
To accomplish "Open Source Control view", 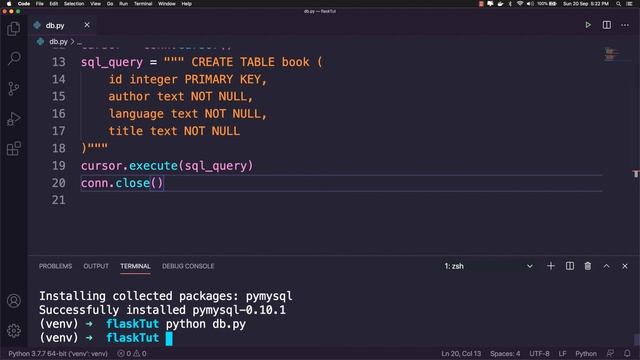I will (14, 89).
